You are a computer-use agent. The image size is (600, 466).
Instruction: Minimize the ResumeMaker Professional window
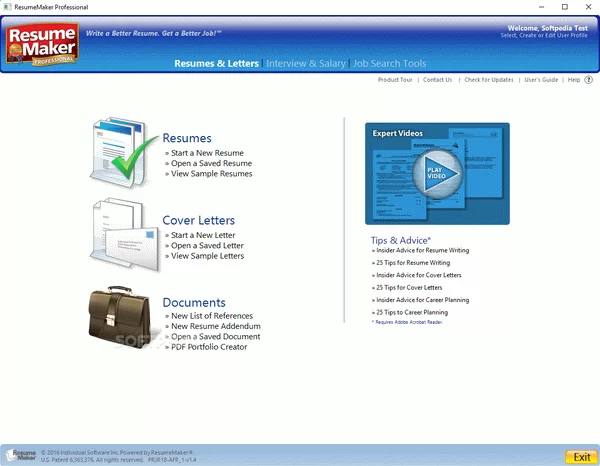(x=541, y=7)
